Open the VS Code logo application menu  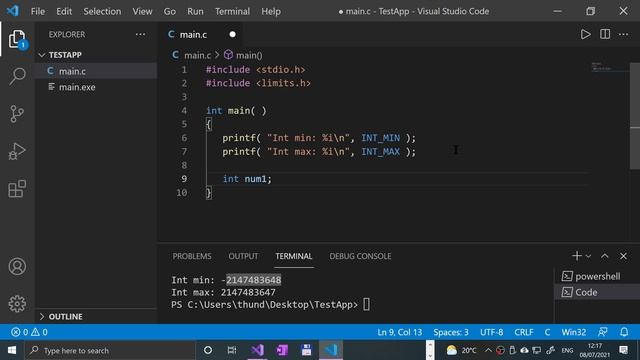13,11
